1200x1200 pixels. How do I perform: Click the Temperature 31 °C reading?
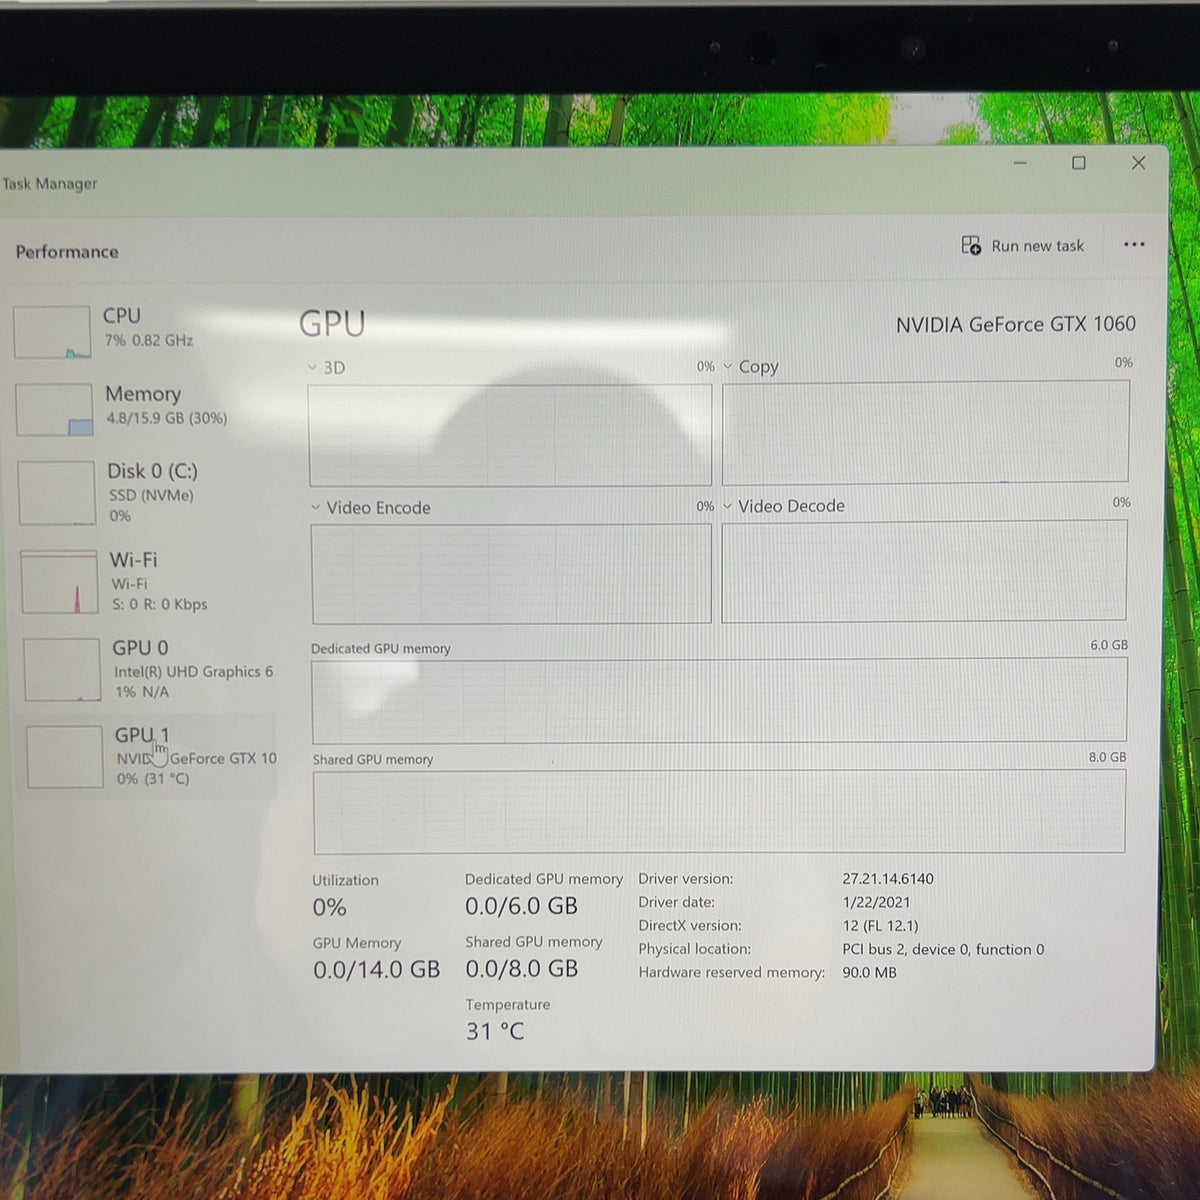[x=495, y=1031]
